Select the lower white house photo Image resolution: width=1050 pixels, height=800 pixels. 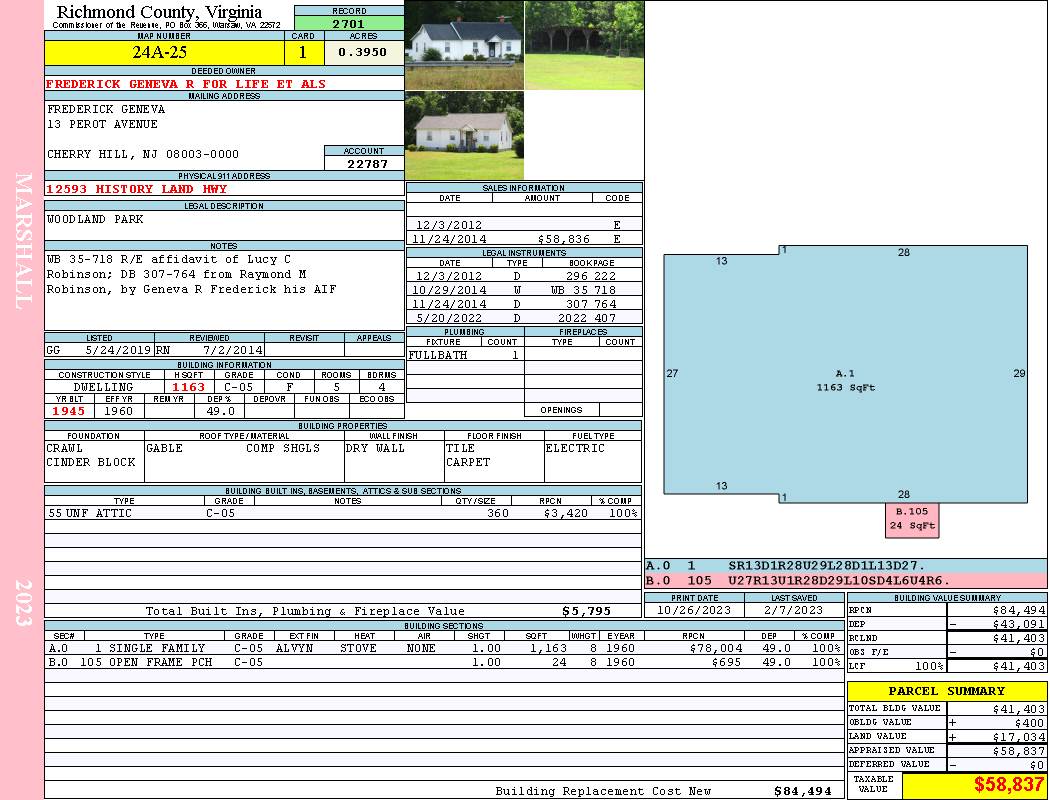[464, 136]
